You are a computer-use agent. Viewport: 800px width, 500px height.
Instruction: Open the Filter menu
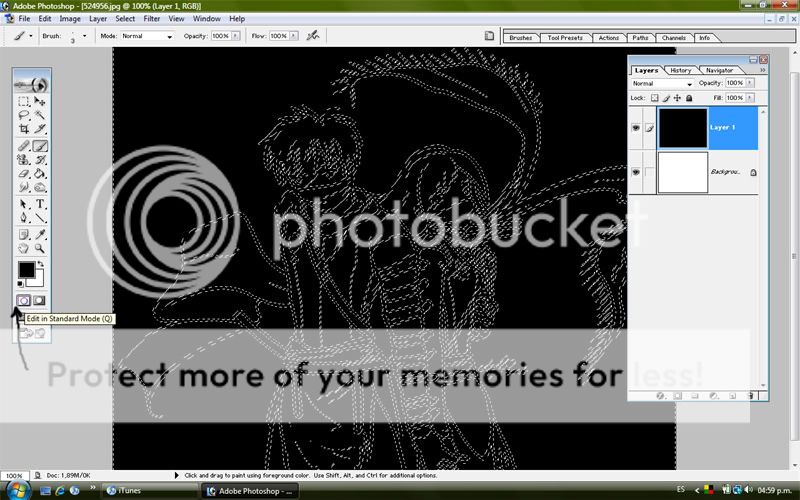tap(151, 18)
